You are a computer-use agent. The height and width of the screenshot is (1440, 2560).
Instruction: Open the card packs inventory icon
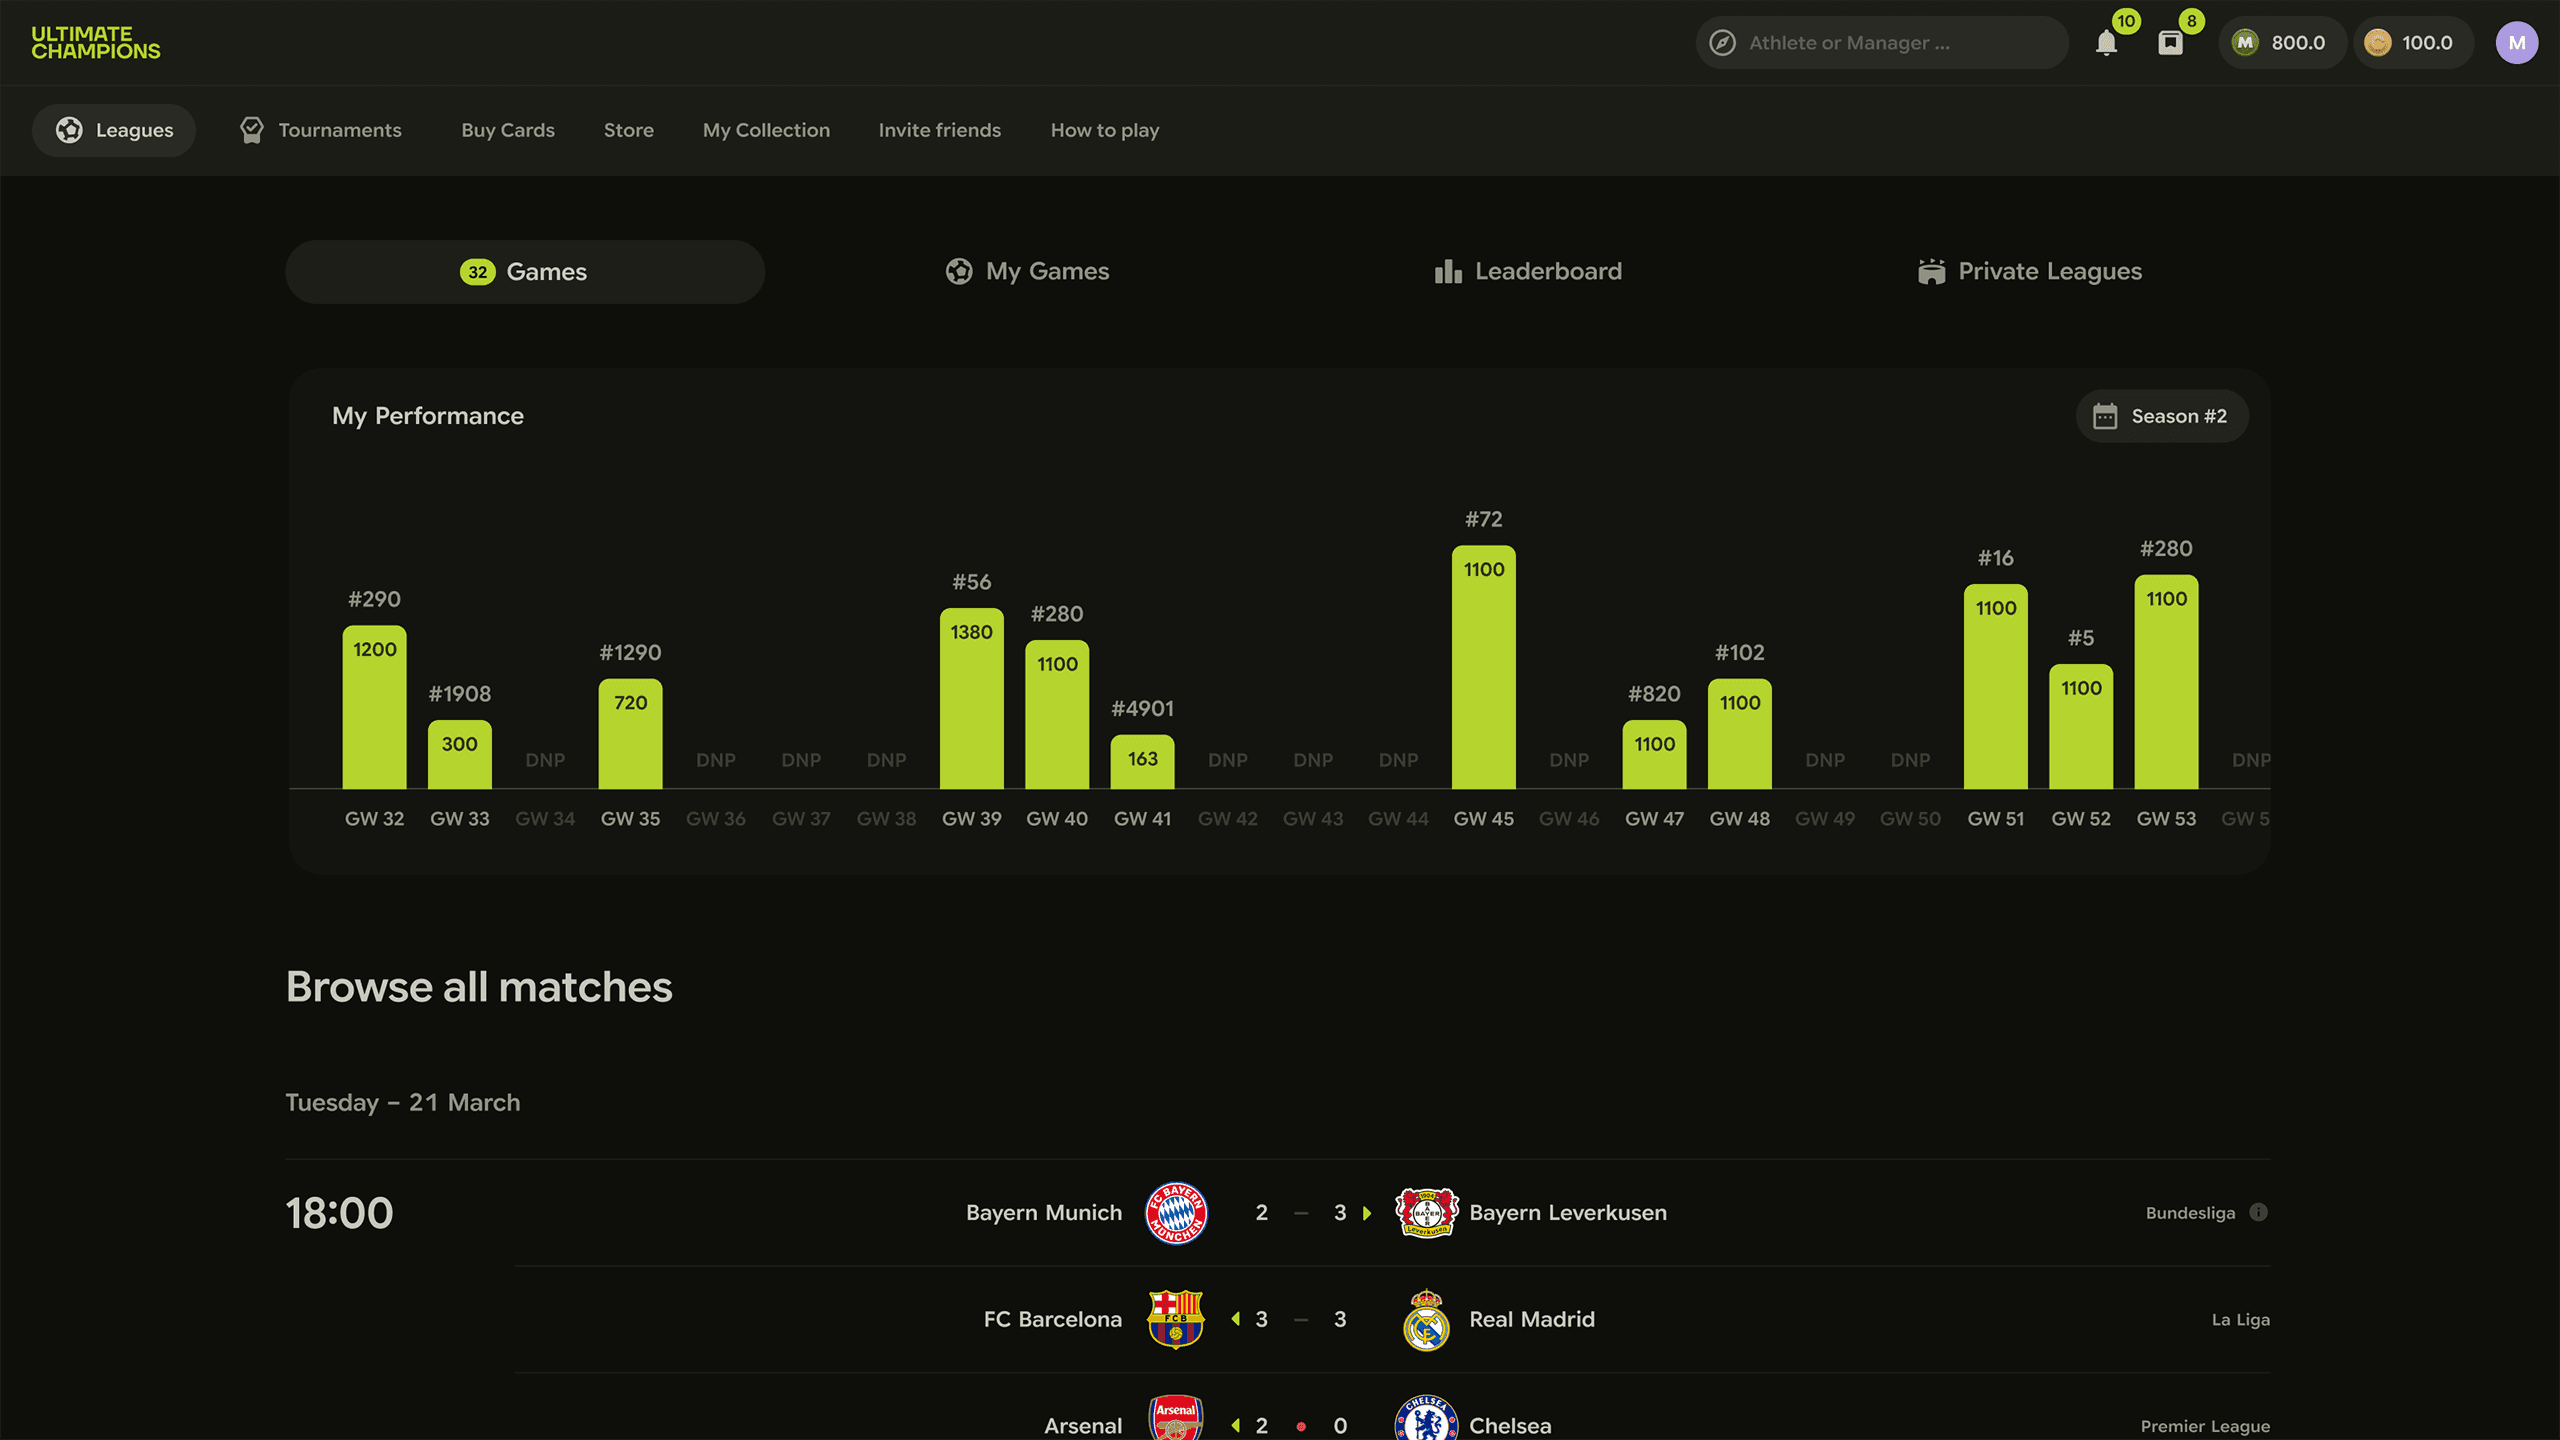pyautogui.click(x=2170, y=43)
